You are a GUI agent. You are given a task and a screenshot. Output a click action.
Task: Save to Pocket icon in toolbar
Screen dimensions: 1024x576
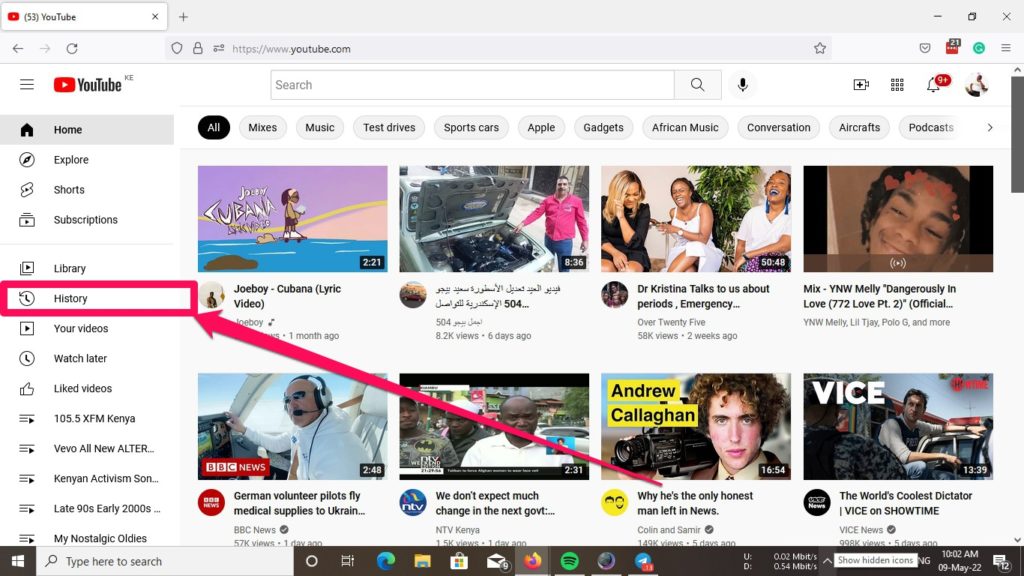coord(925,48)
